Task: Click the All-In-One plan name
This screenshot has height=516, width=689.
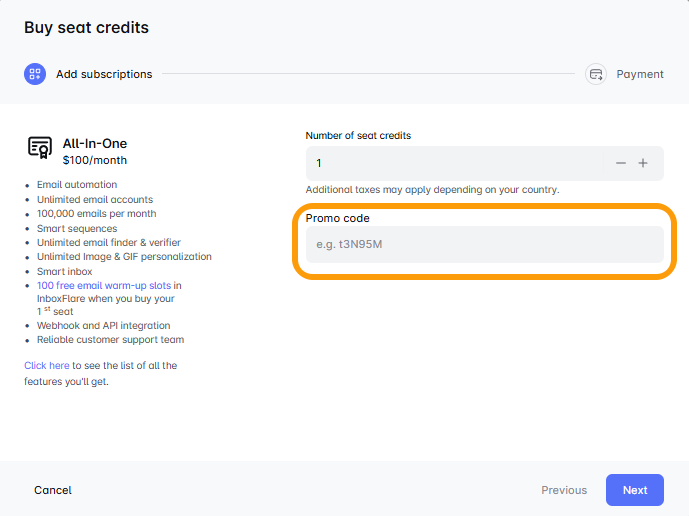Action: pos(95,143)
